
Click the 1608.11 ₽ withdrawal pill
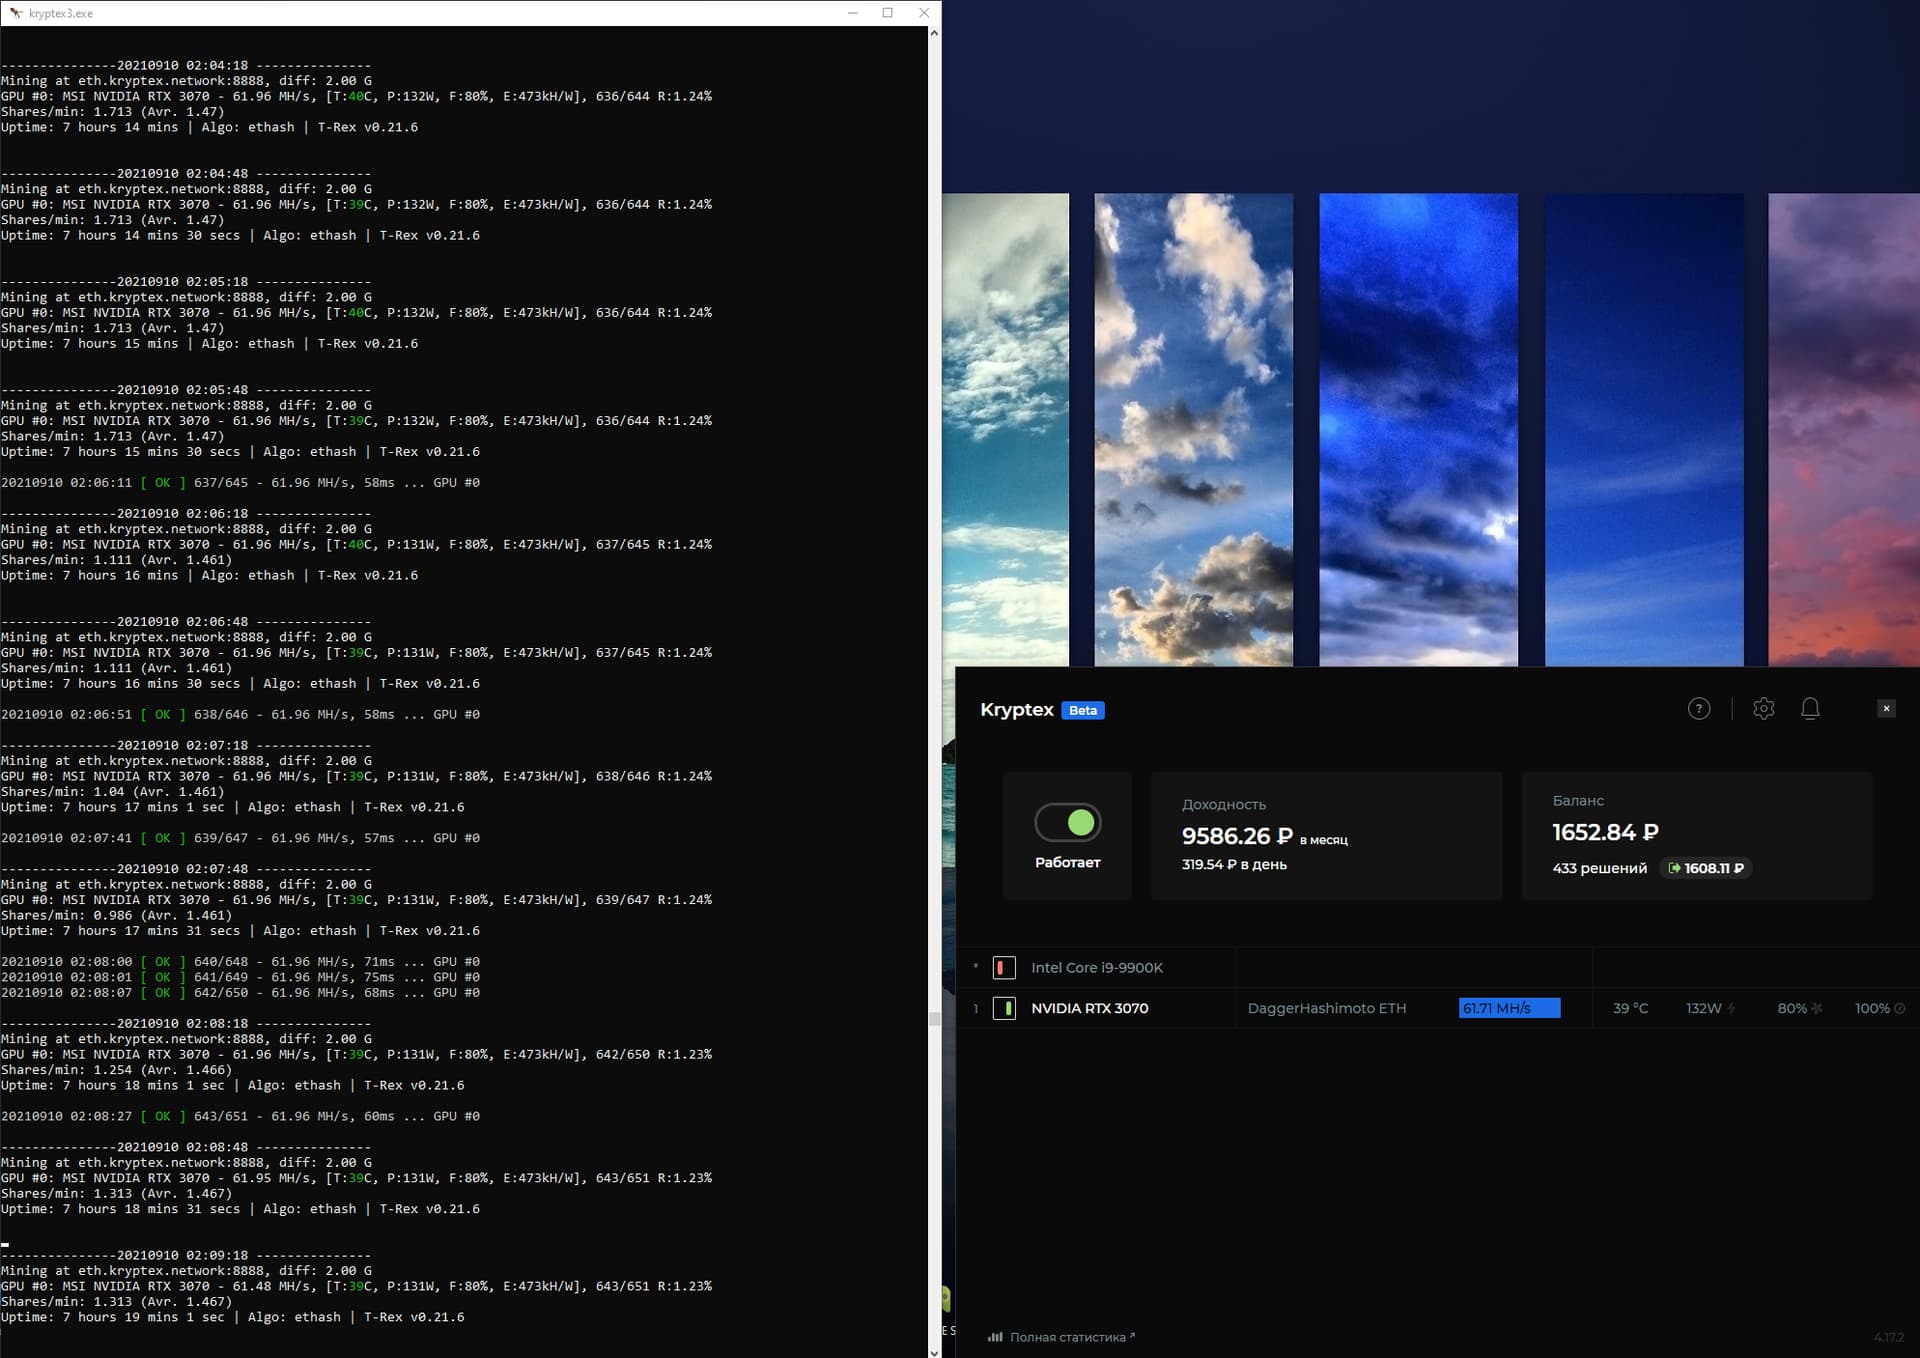click(1706, 868)
